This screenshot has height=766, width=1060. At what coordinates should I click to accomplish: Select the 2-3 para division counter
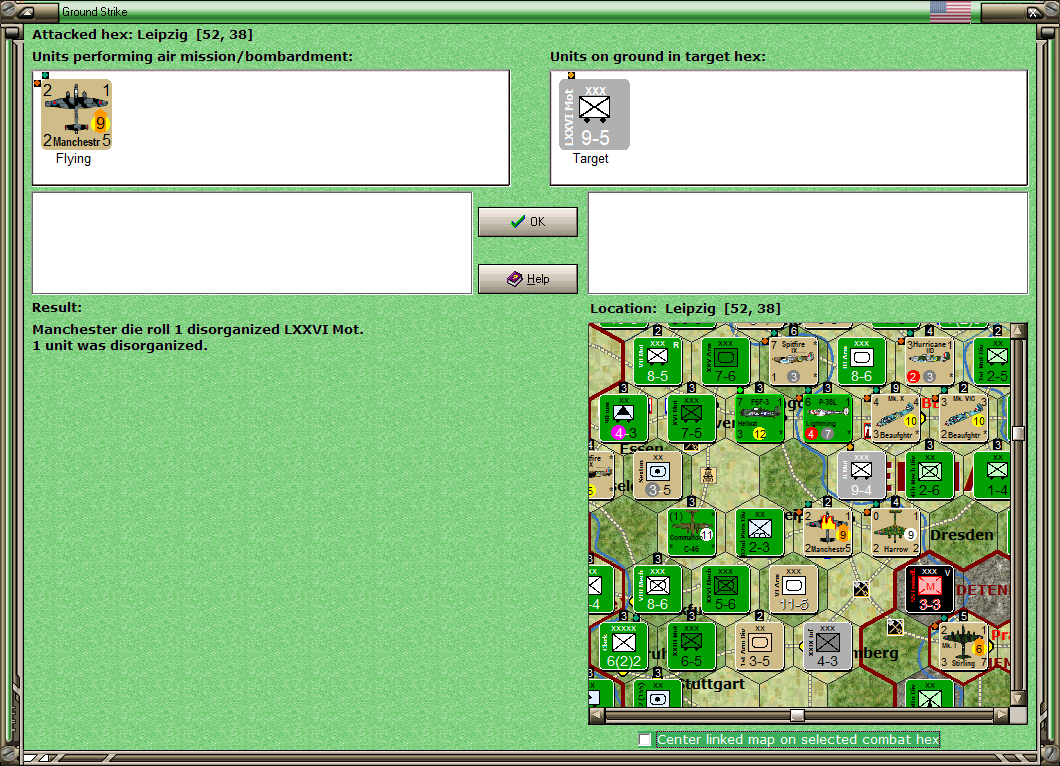pyautogui.click(x=760, y=531)
